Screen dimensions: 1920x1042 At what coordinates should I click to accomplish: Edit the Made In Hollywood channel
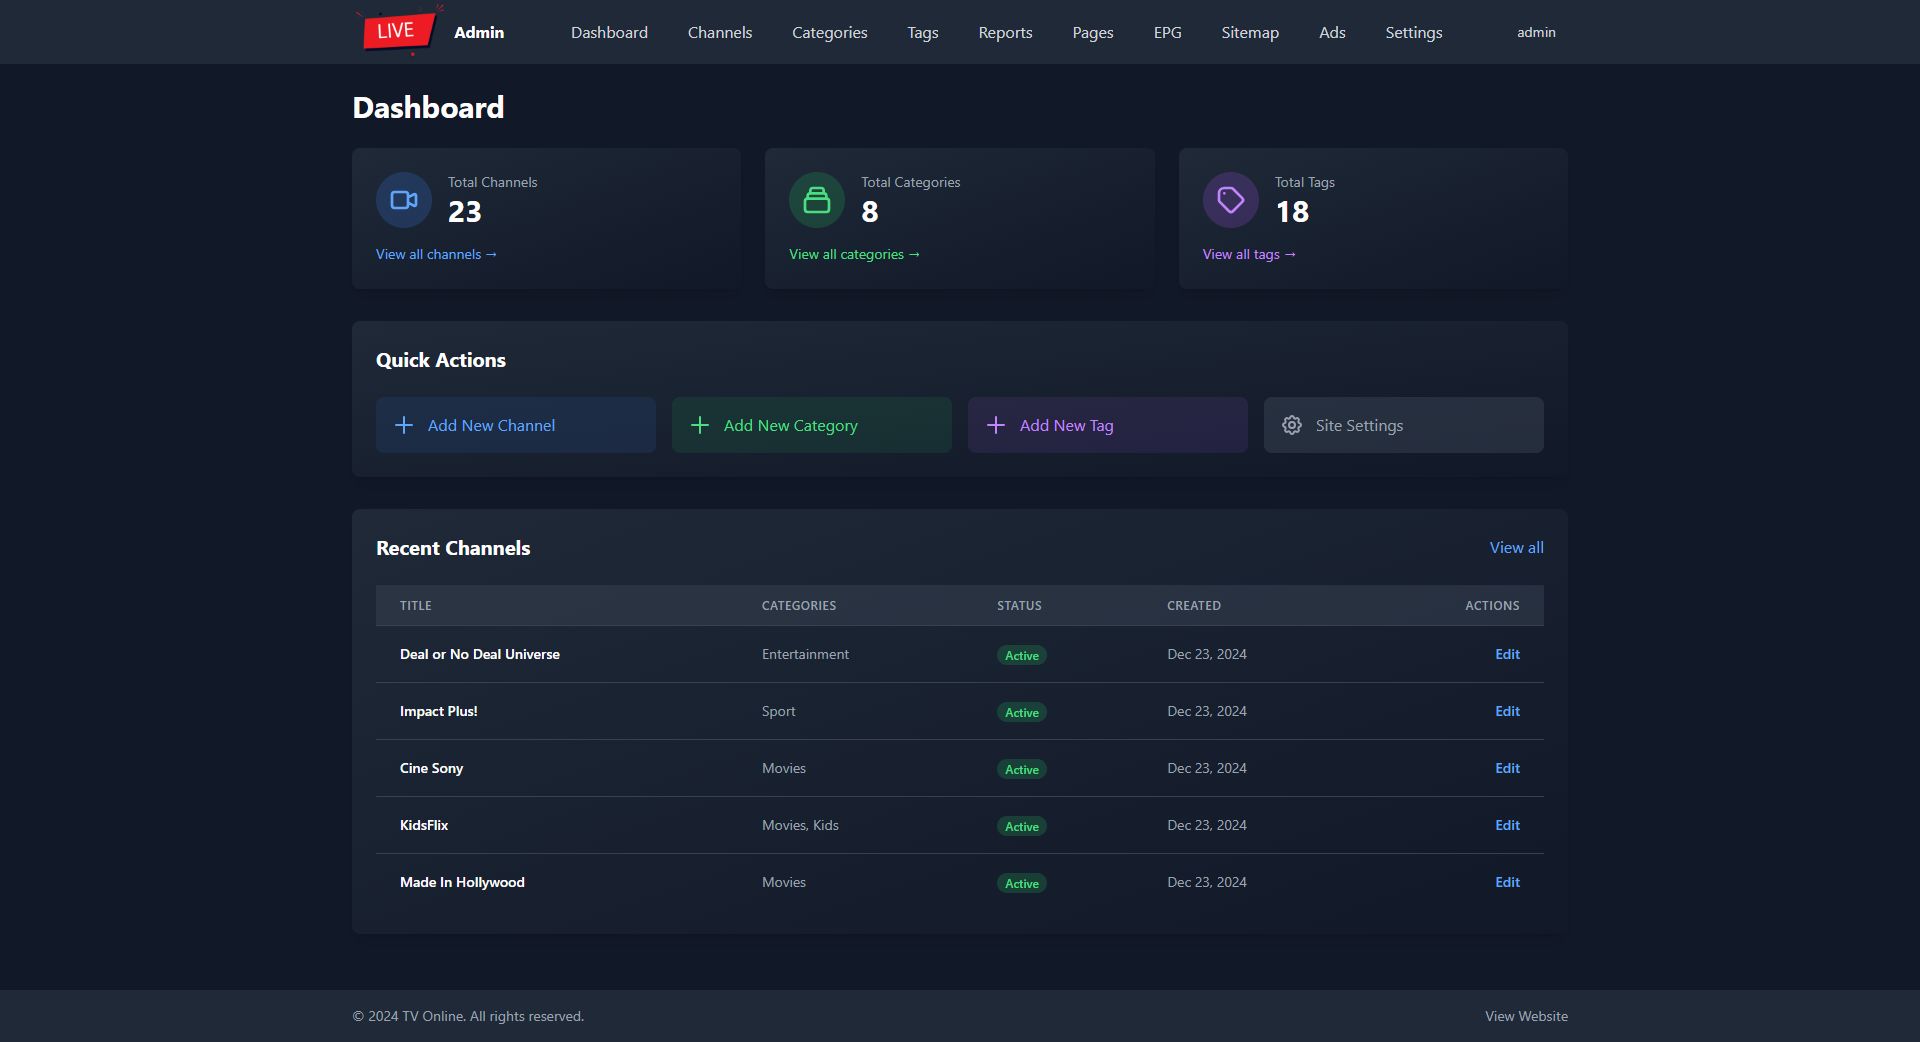click(x=1506, y=882)
